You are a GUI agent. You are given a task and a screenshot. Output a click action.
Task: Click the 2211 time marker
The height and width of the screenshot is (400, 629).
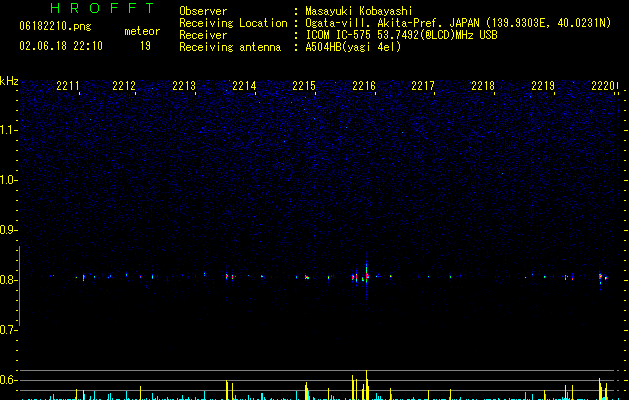pos(67,86)
